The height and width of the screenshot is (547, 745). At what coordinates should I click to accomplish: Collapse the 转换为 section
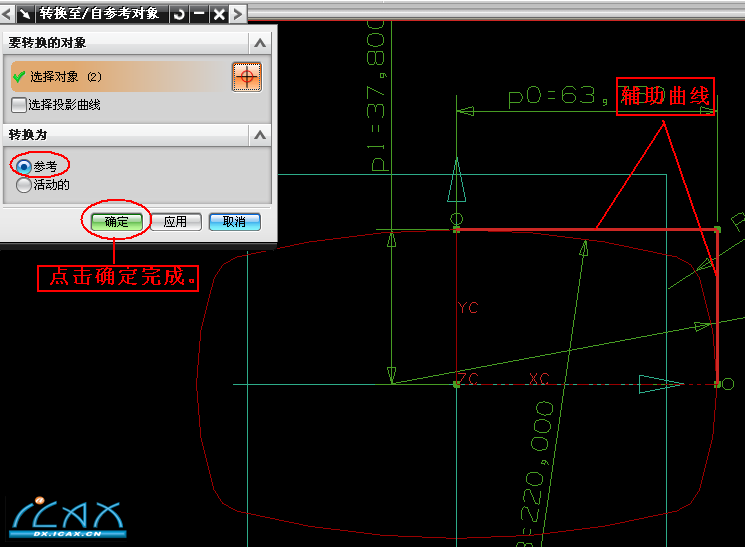click(x=260, y=134)
